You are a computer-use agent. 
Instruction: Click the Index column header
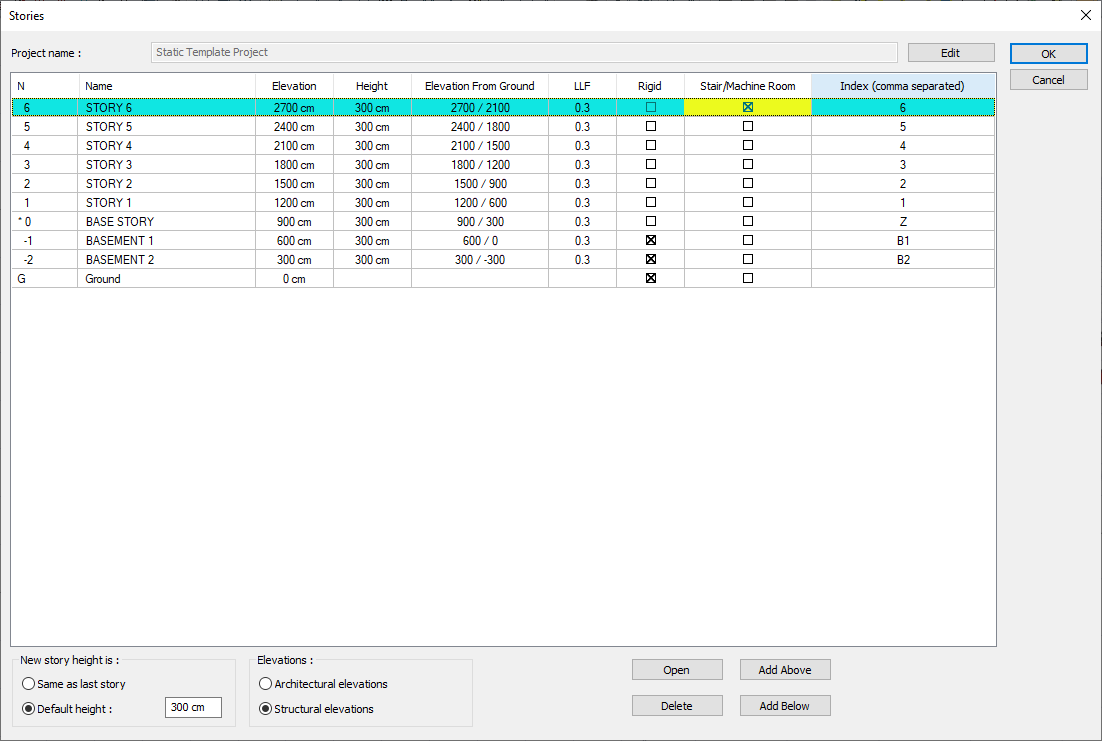tap(902, 86)
